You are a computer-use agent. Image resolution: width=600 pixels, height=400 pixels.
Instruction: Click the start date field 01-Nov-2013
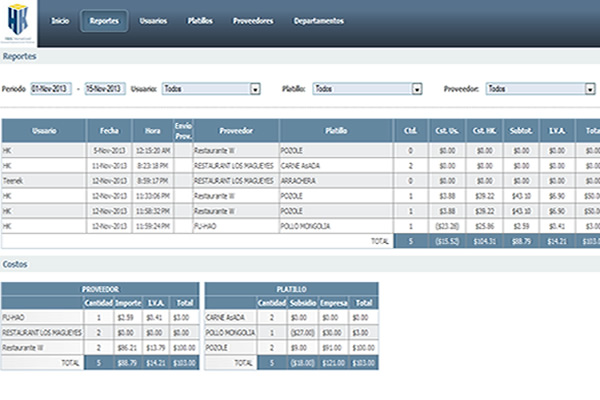(52, 89)
